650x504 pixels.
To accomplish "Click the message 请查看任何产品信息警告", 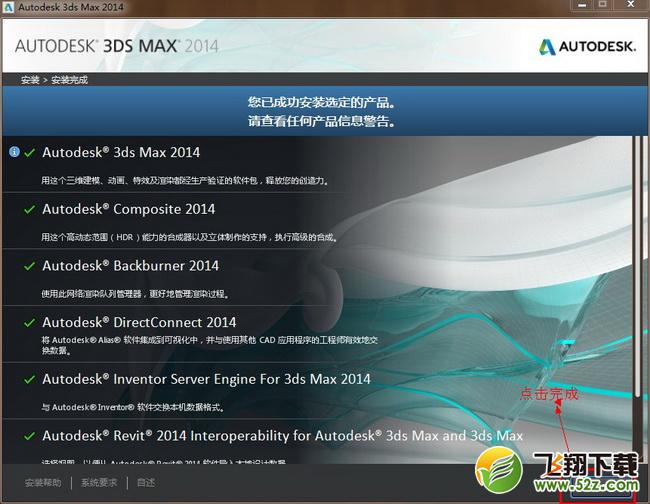I will click(x=322, y=121).
